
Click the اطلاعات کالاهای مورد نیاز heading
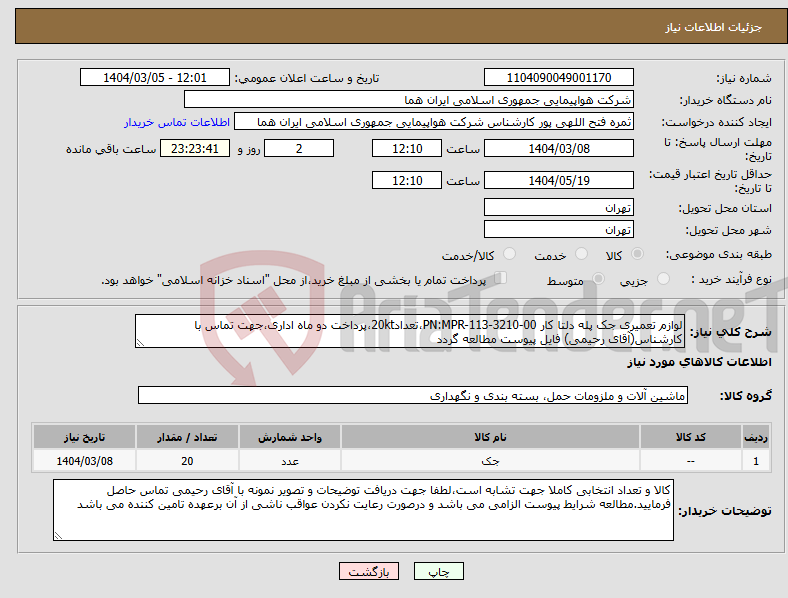(699, 362)
